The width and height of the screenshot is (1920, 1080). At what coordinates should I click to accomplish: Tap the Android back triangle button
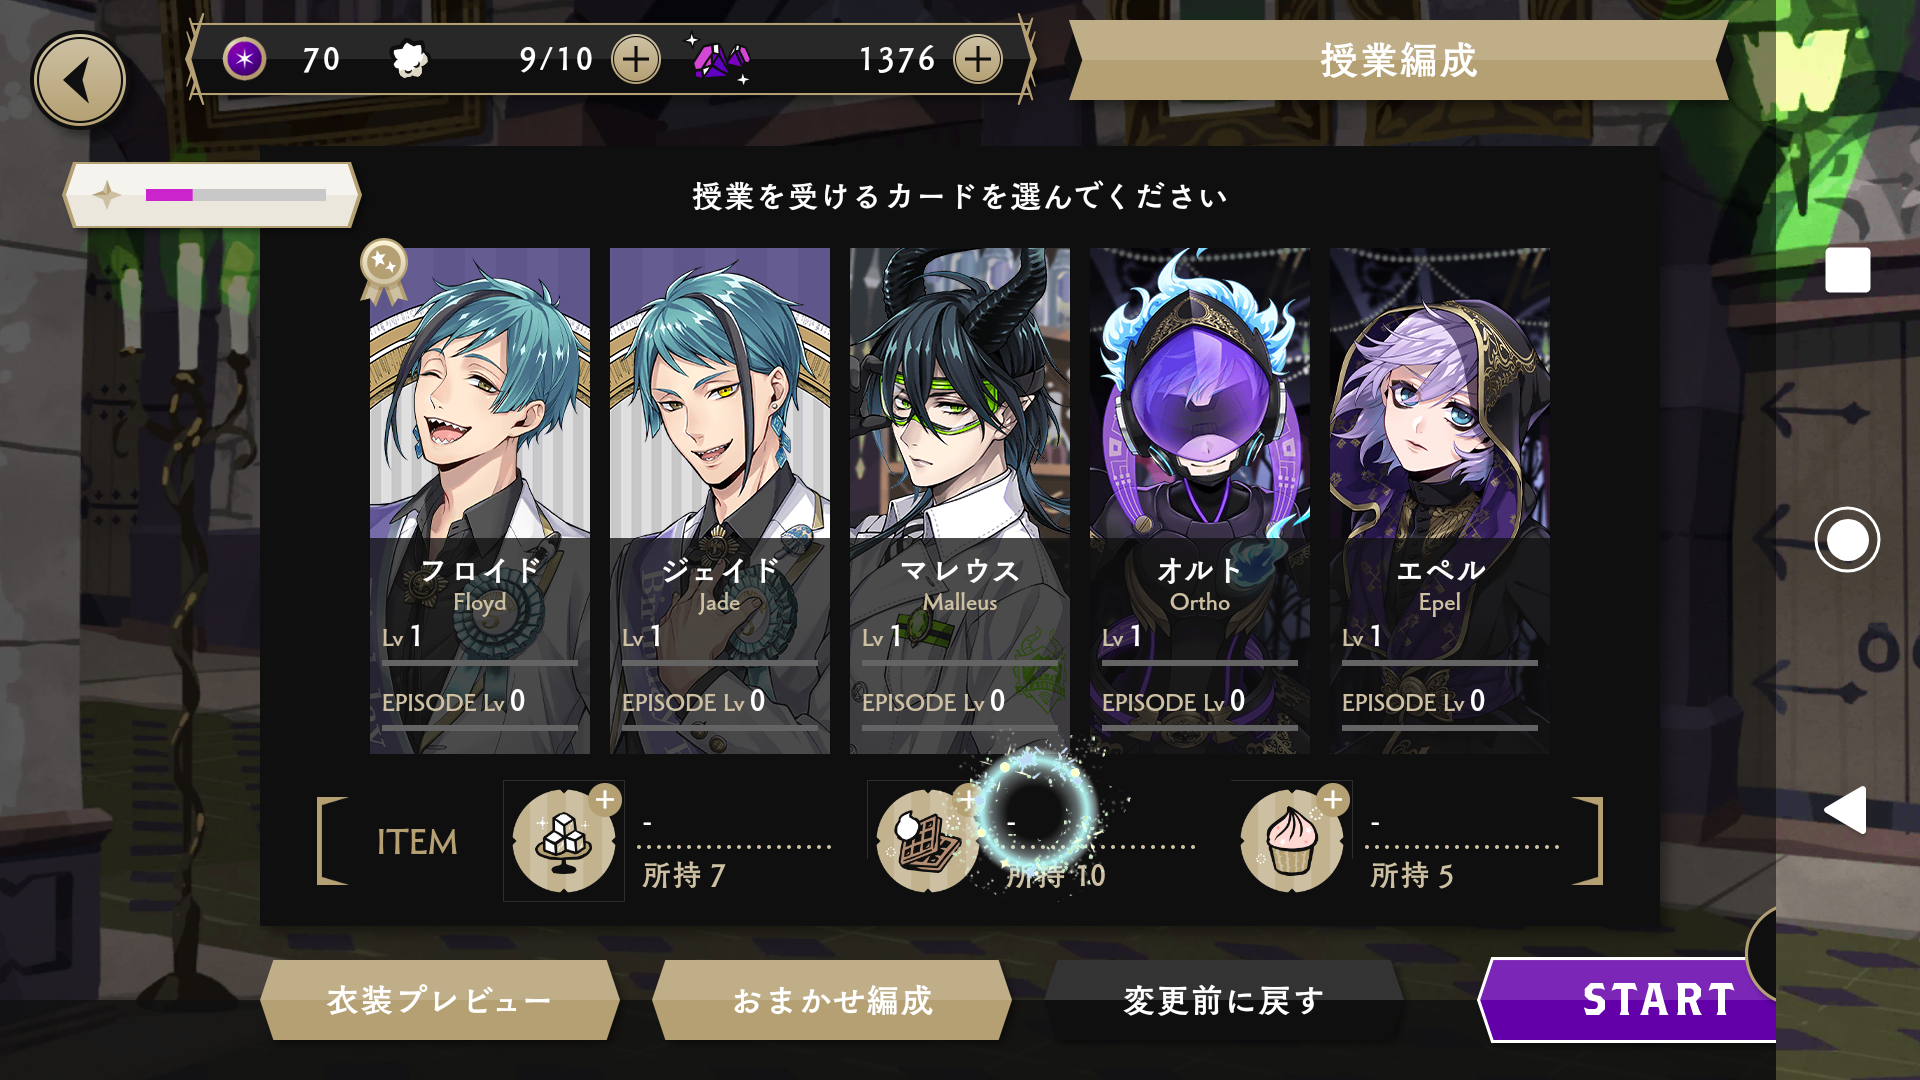click(x=1846, y=810)
